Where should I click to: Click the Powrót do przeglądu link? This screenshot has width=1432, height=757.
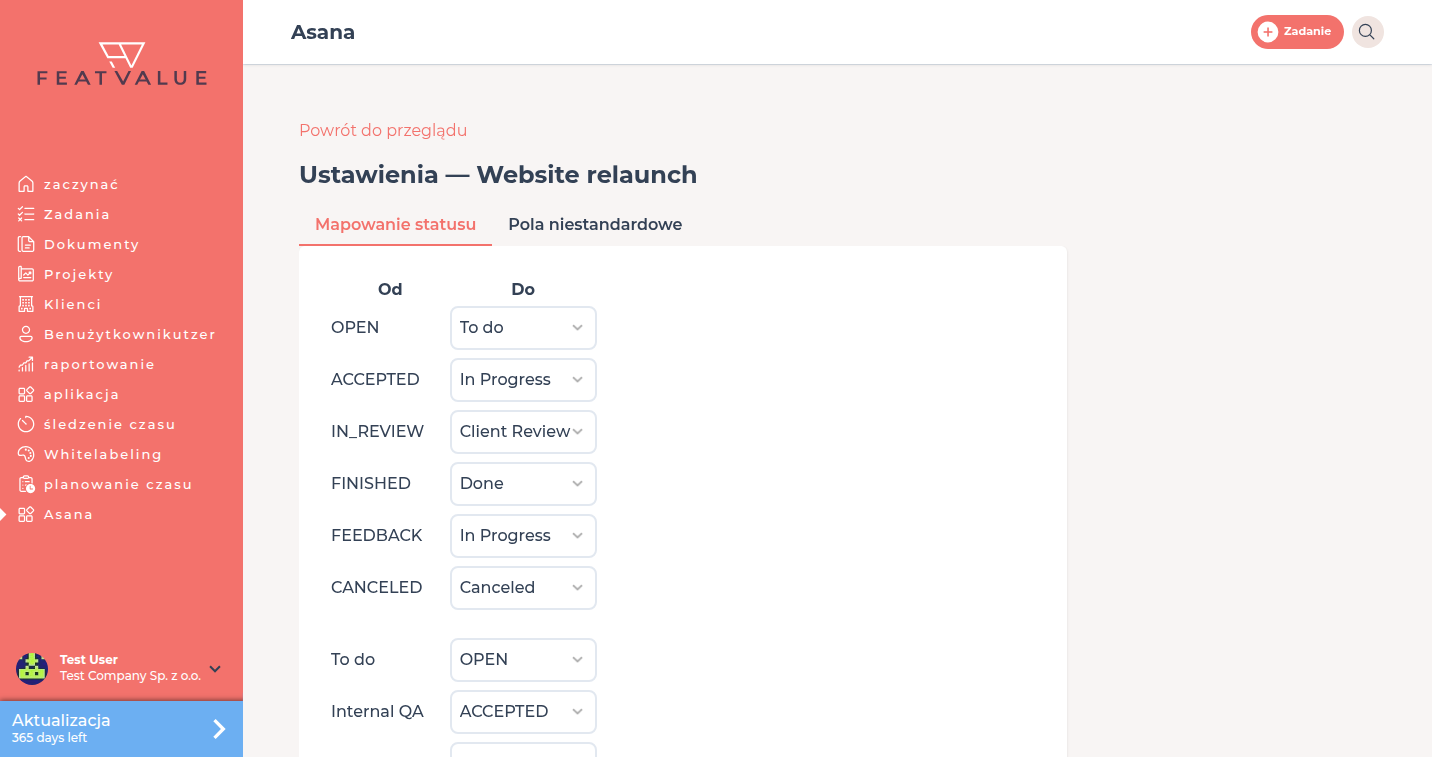[x=383, y=130]
